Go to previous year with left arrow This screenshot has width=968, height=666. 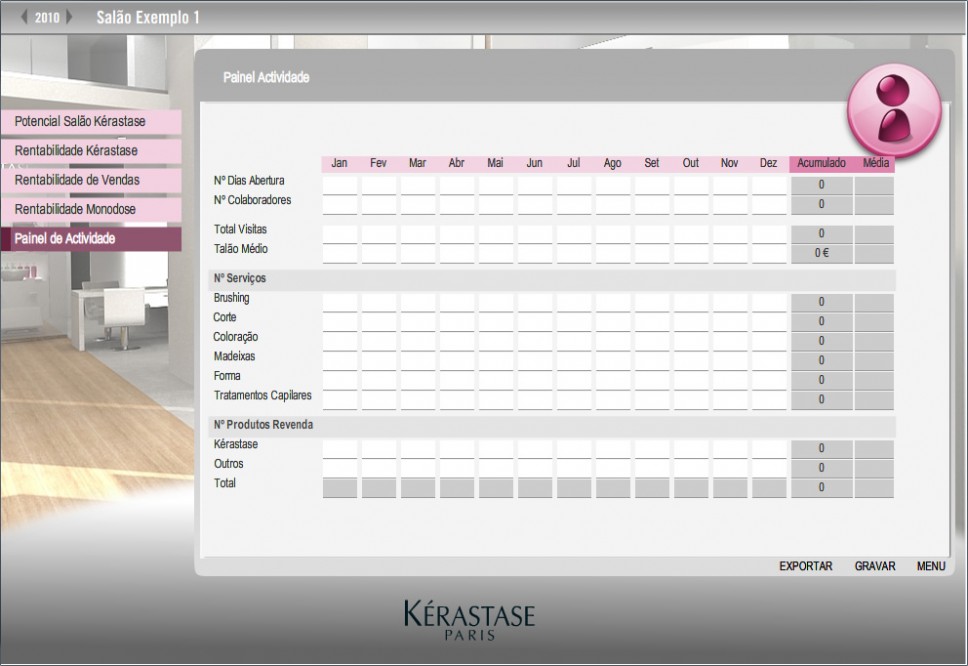click(x=24, y=17)
